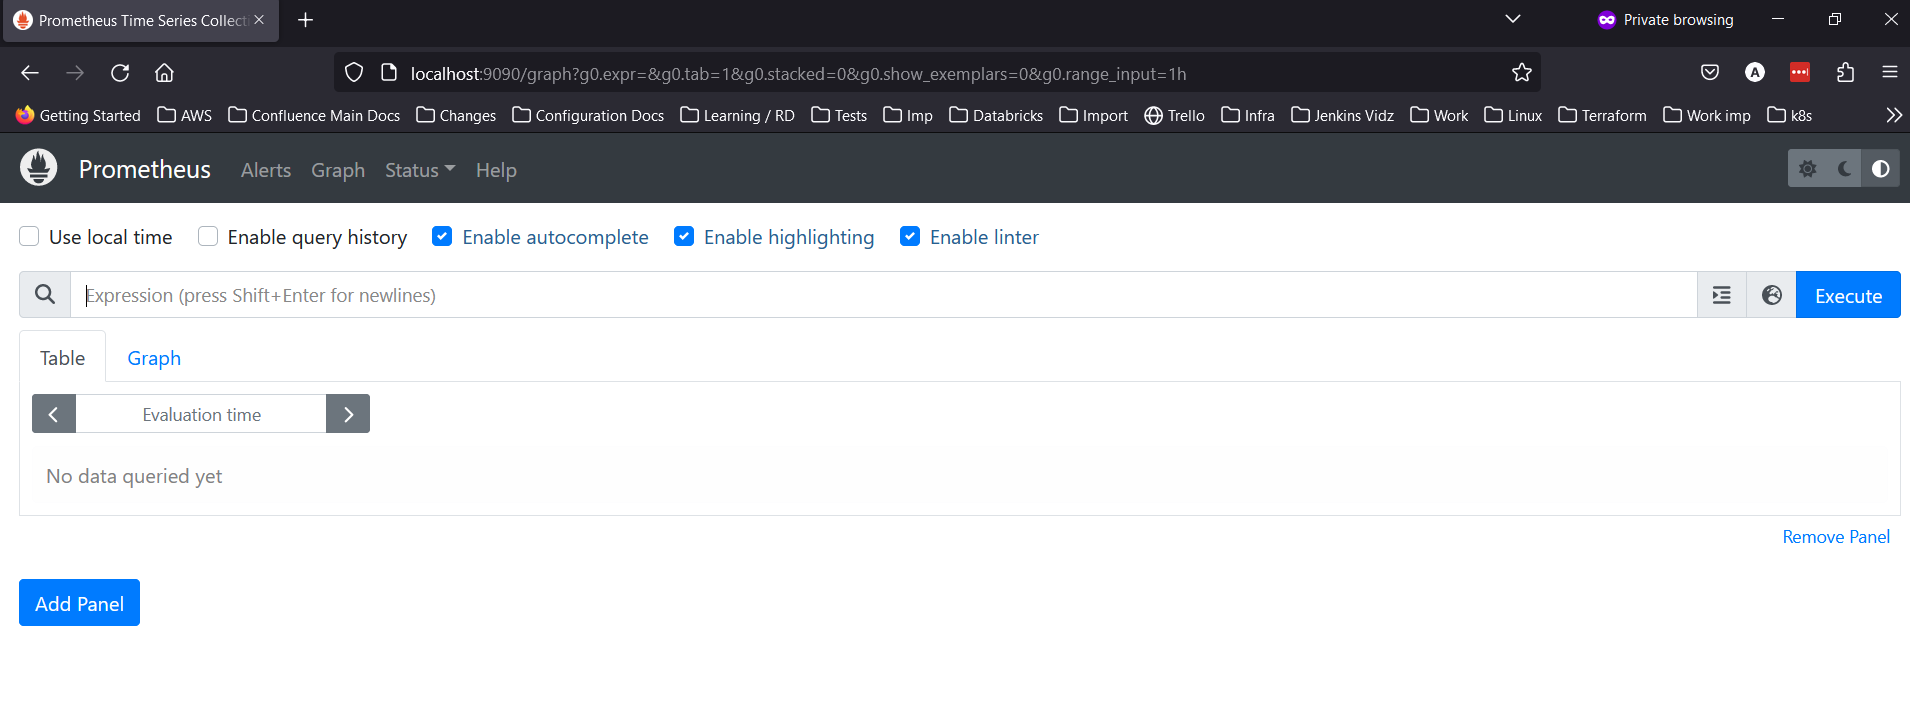
Task: Open the Import bookmark folder
Action: click(x=1093, y=115)
